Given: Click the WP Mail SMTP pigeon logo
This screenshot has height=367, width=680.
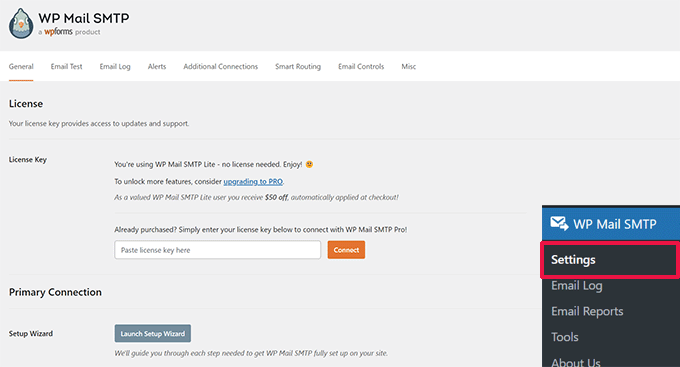Looking at the screenshot, I should tap(21, 23).
